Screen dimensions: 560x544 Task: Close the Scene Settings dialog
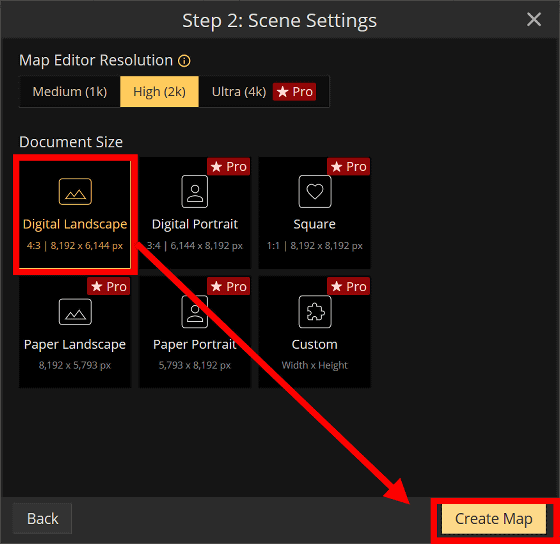click(534, 19)
